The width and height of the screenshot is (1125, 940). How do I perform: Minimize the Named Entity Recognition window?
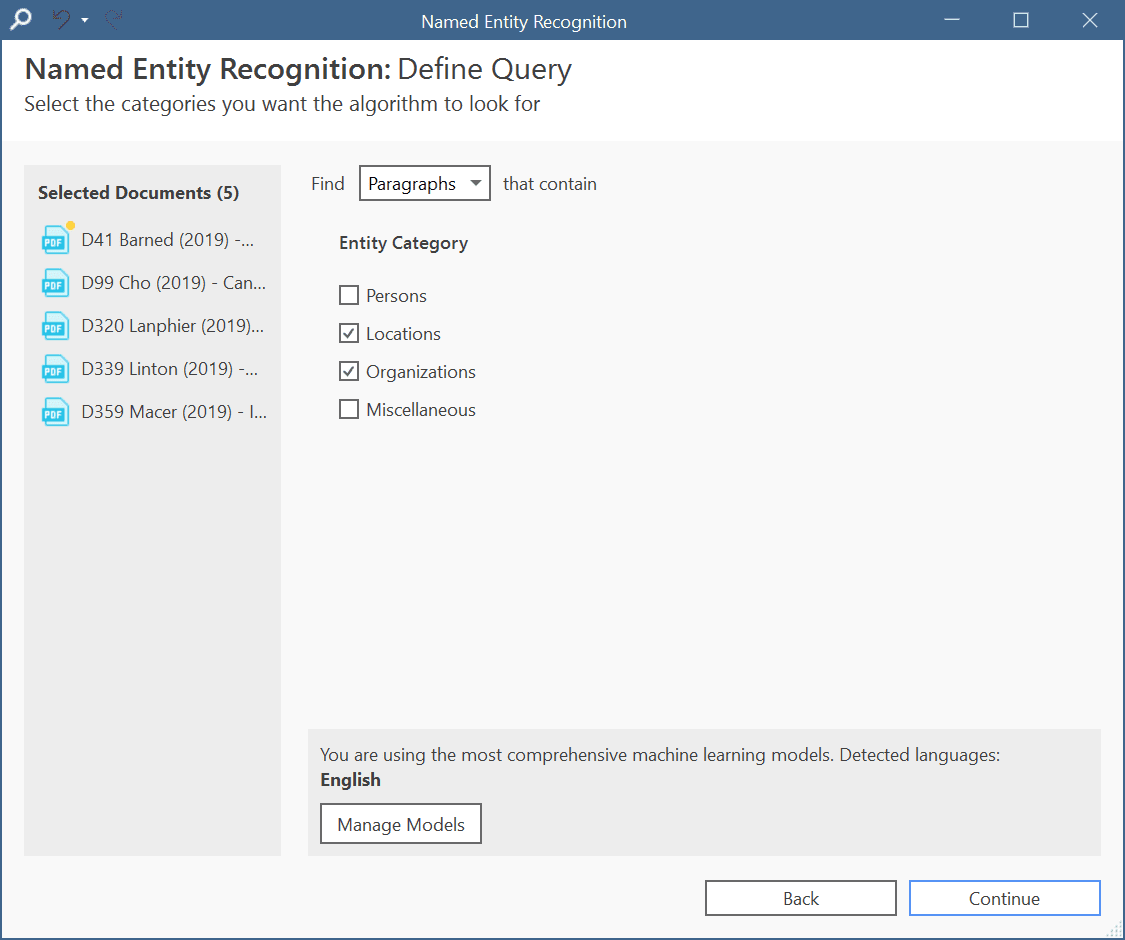(952, 20)
